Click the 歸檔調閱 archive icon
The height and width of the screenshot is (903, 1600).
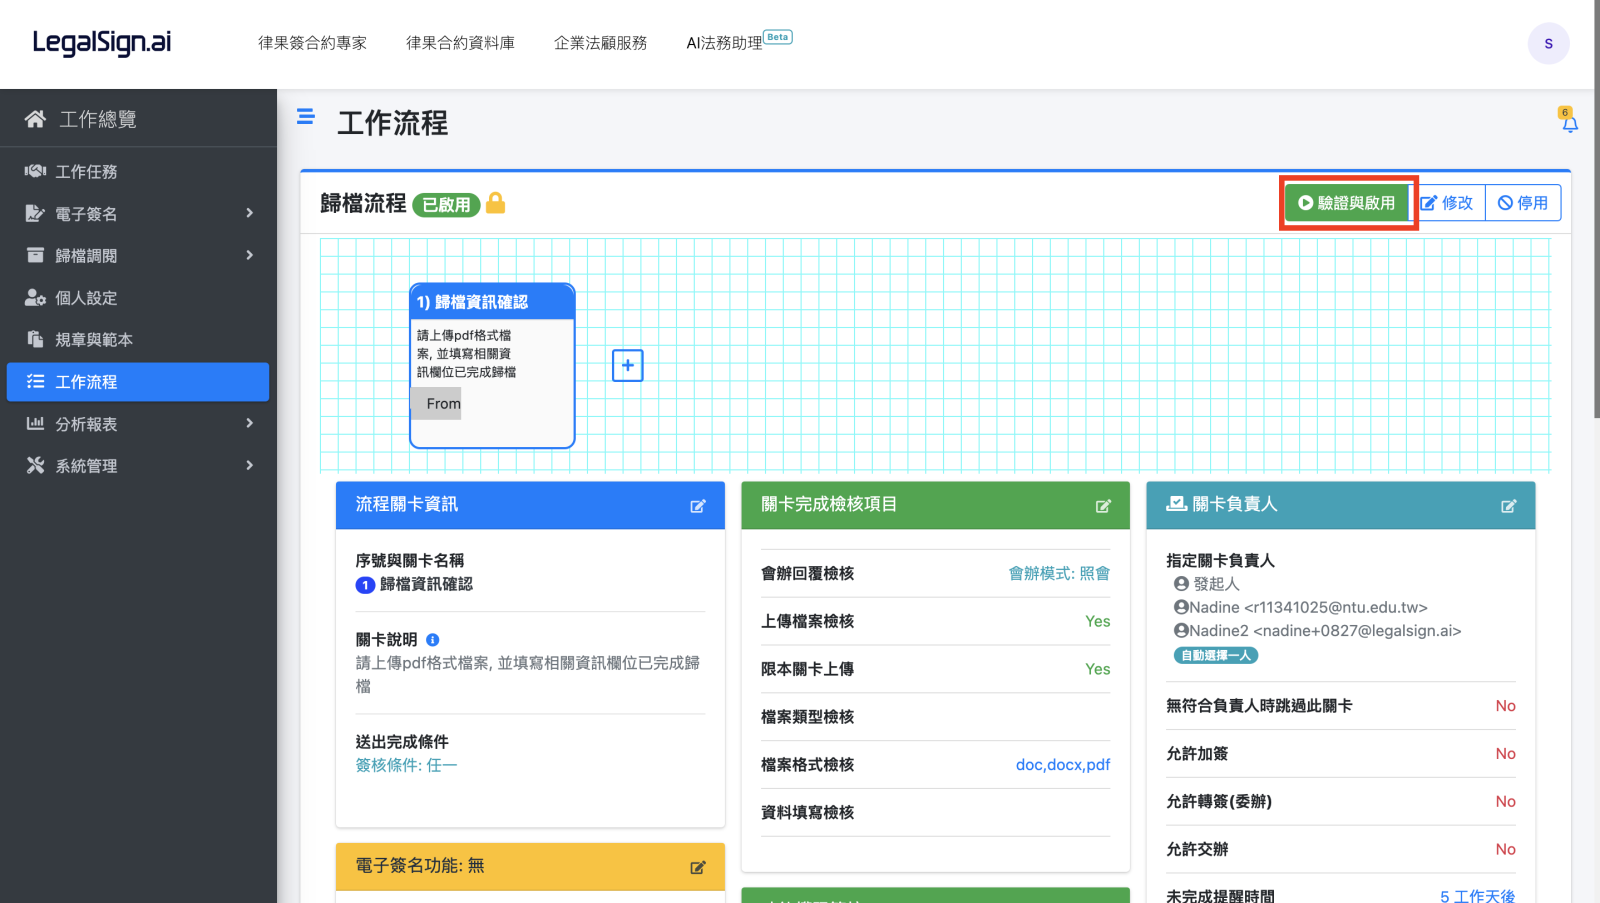click(35, 255)
